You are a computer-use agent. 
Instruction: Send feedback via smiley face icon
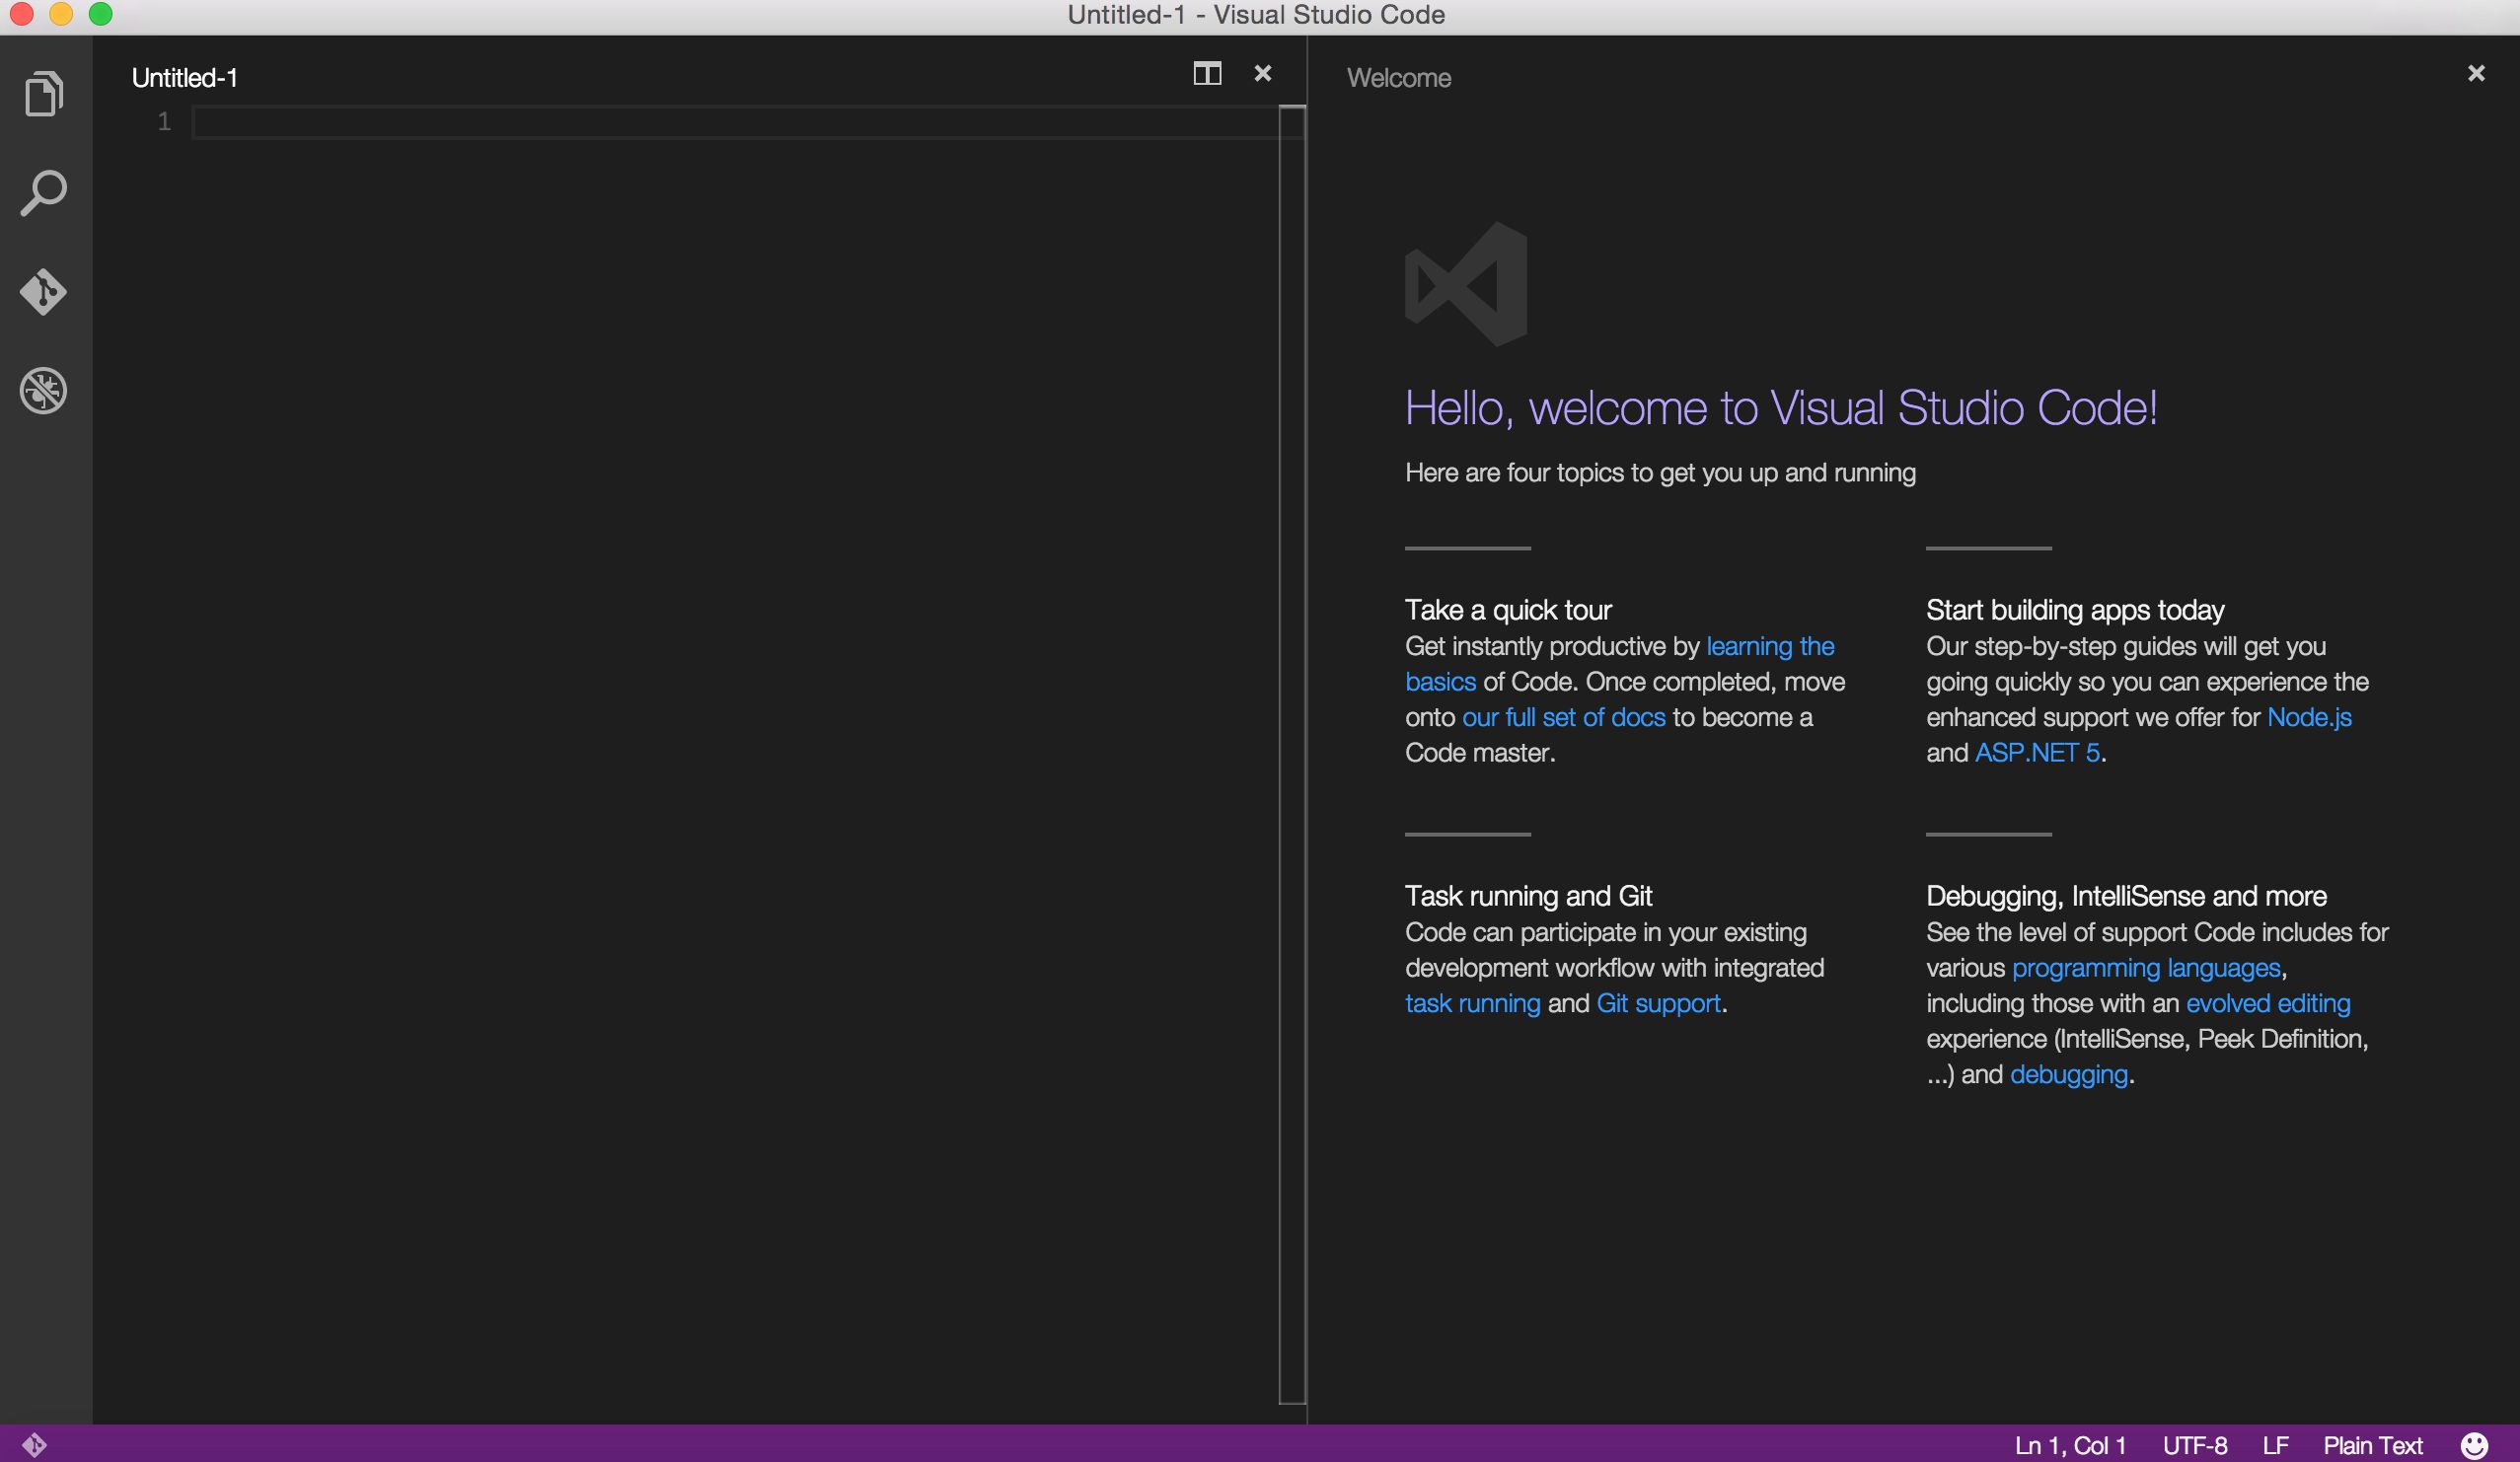pyautogui.click(x=2473, y=1445)
